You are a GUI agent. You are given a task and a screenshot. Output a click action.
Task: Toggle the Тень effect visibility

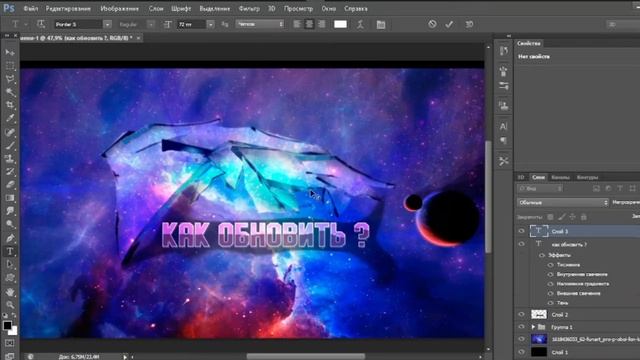click(x=551, y=303)
